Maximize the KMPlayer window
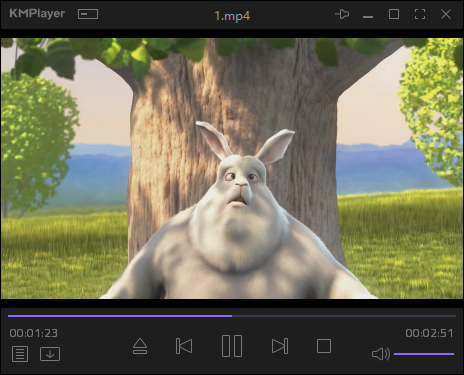Viewport: 464px width, 375px height. click(x=394, y=14)
